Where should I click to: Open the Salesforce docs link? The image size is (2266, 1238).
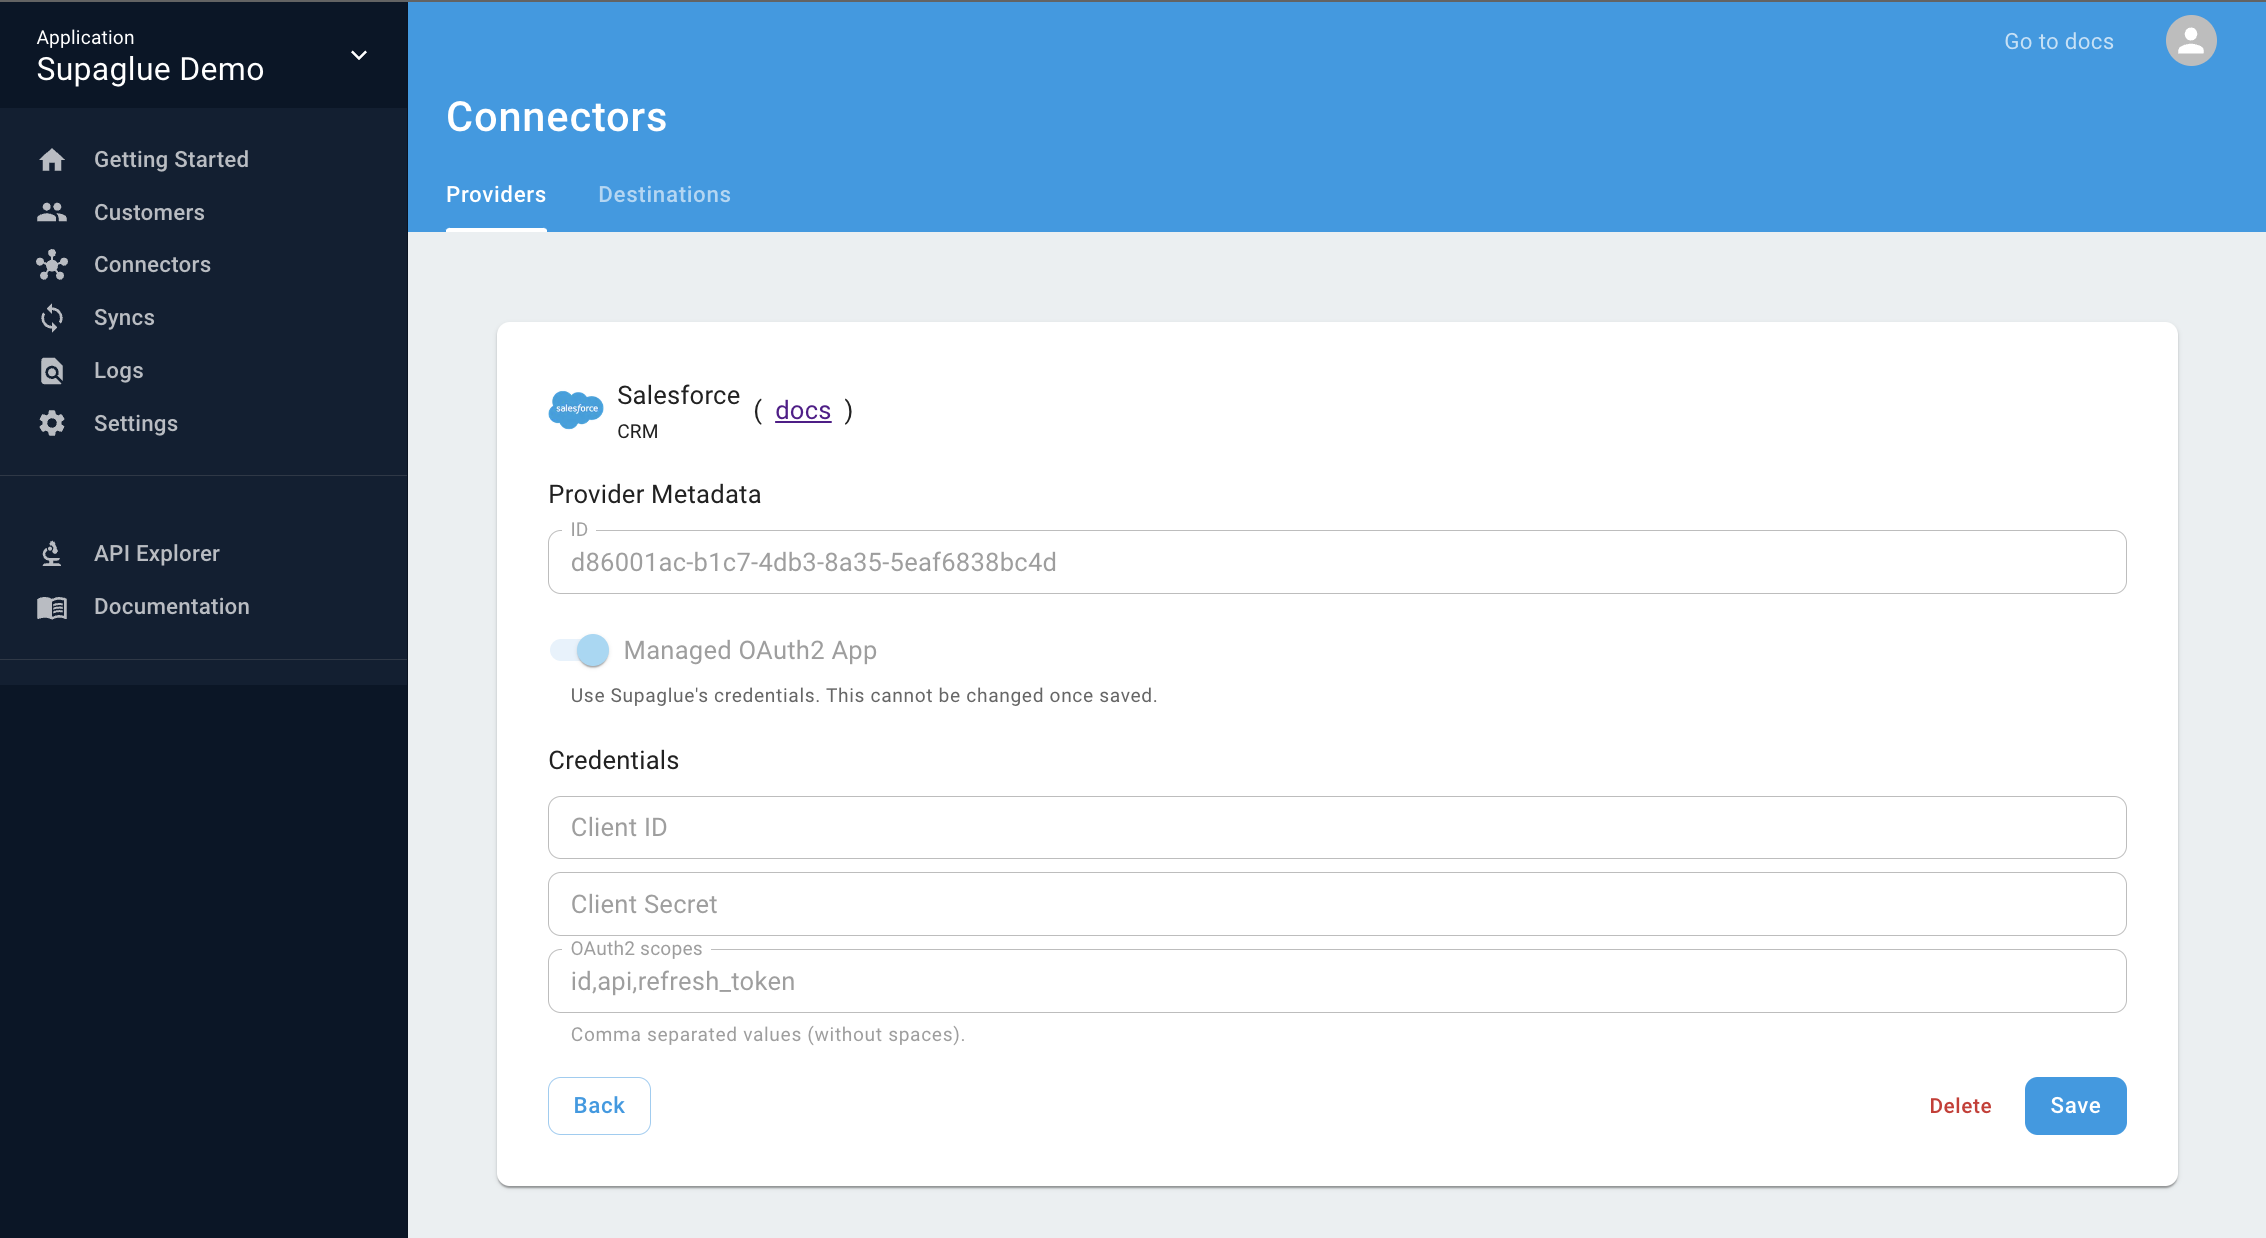(x=803, y=411)
